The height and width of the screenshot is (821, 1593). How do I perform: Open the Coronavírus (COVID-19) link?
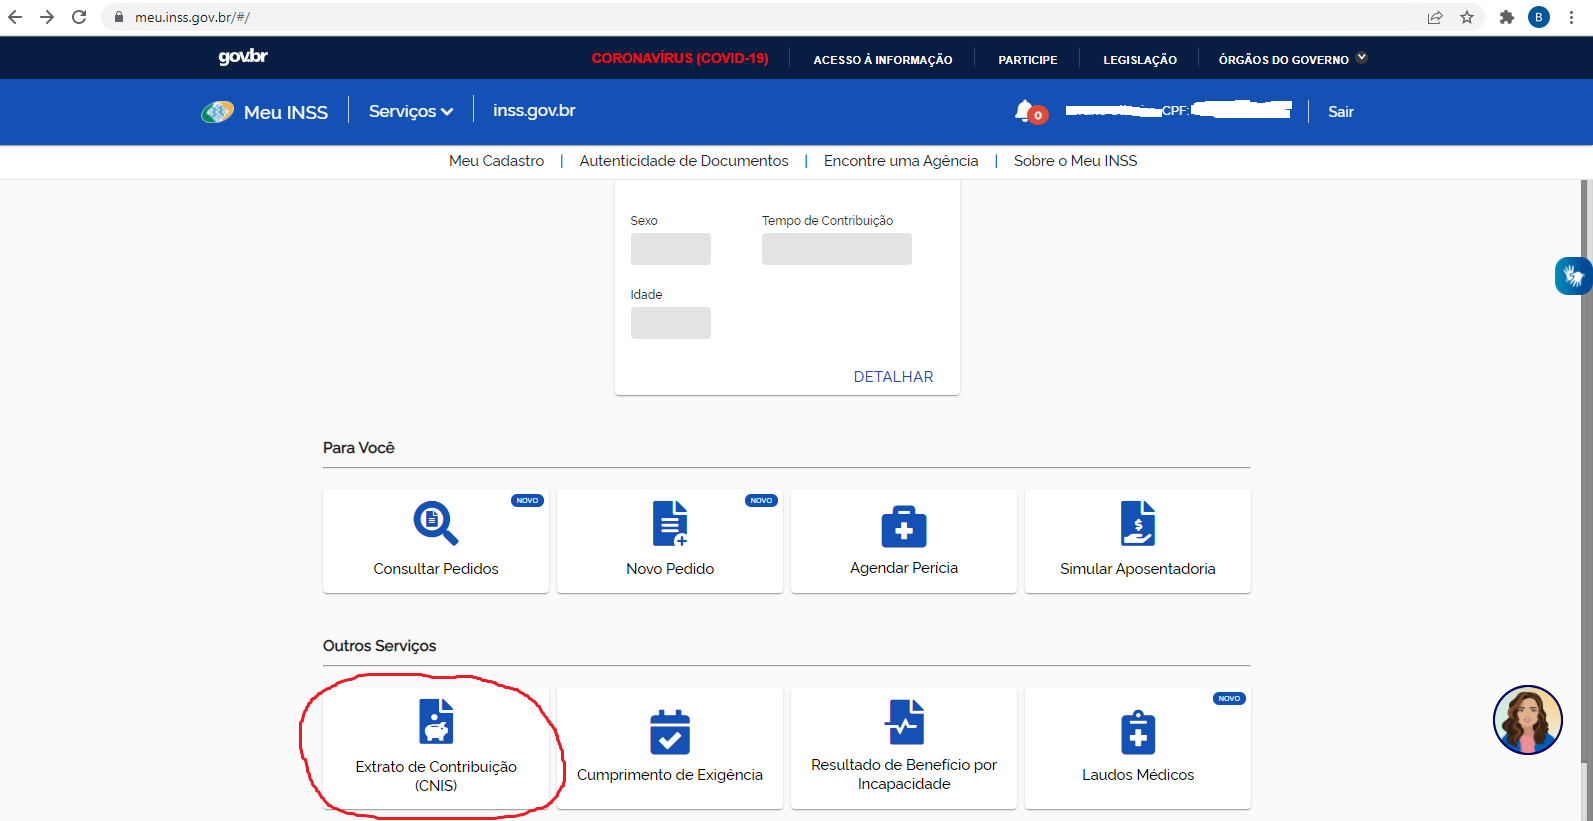[679, 59]
